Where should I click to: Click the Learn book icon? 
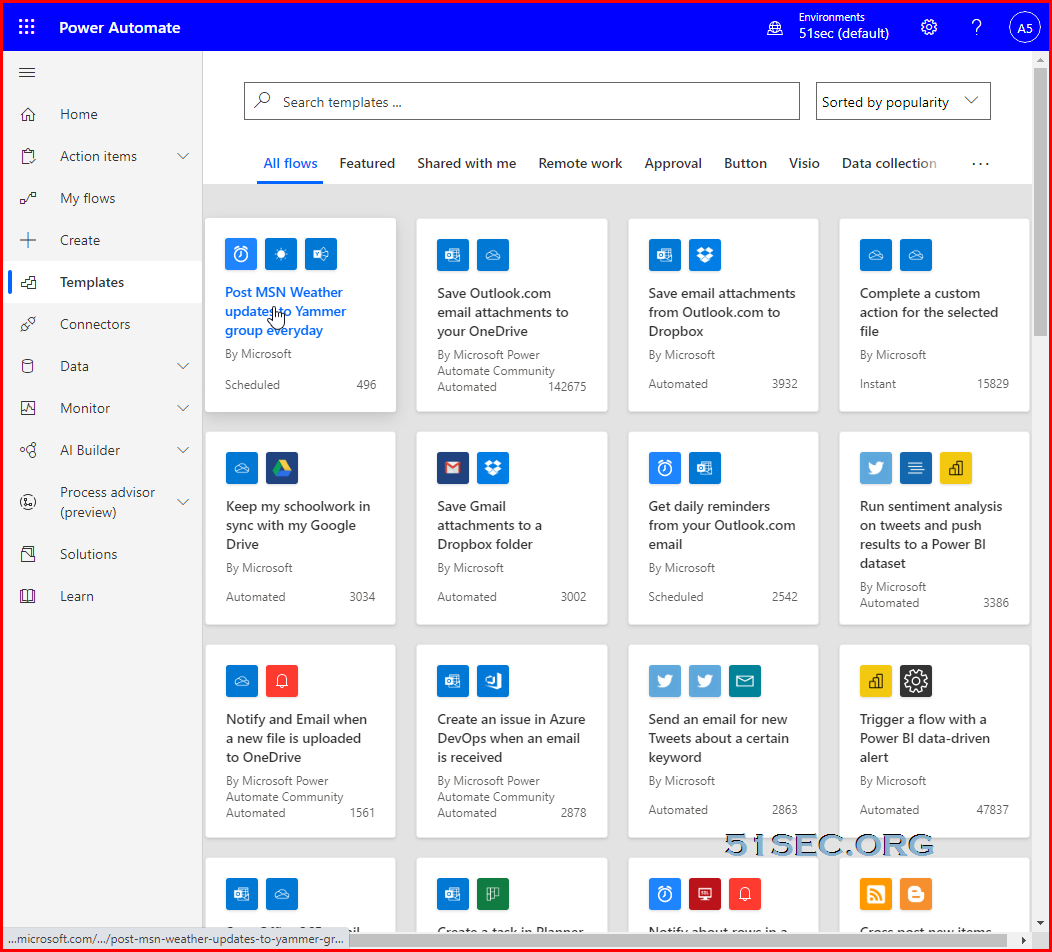pyautogui.click(x=28, y=596)
